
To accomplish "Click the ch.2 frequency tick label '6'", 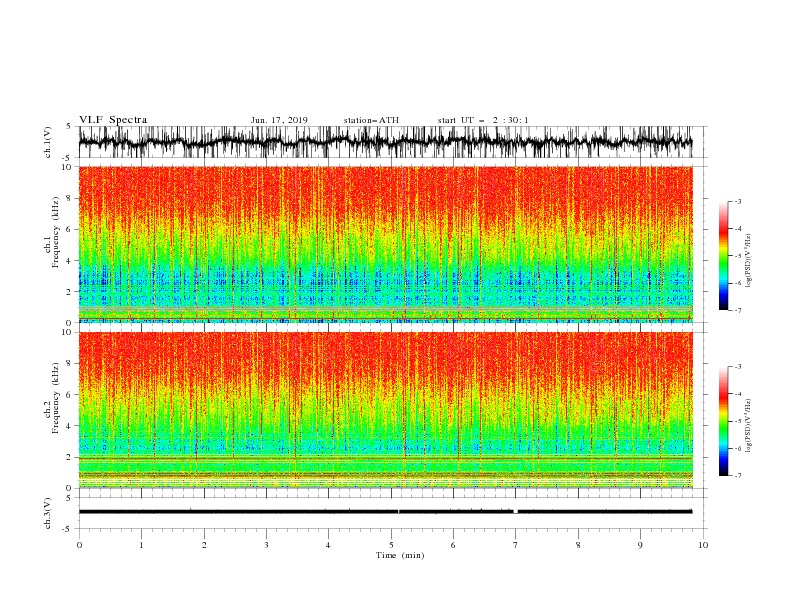I will tap(69, 395).
